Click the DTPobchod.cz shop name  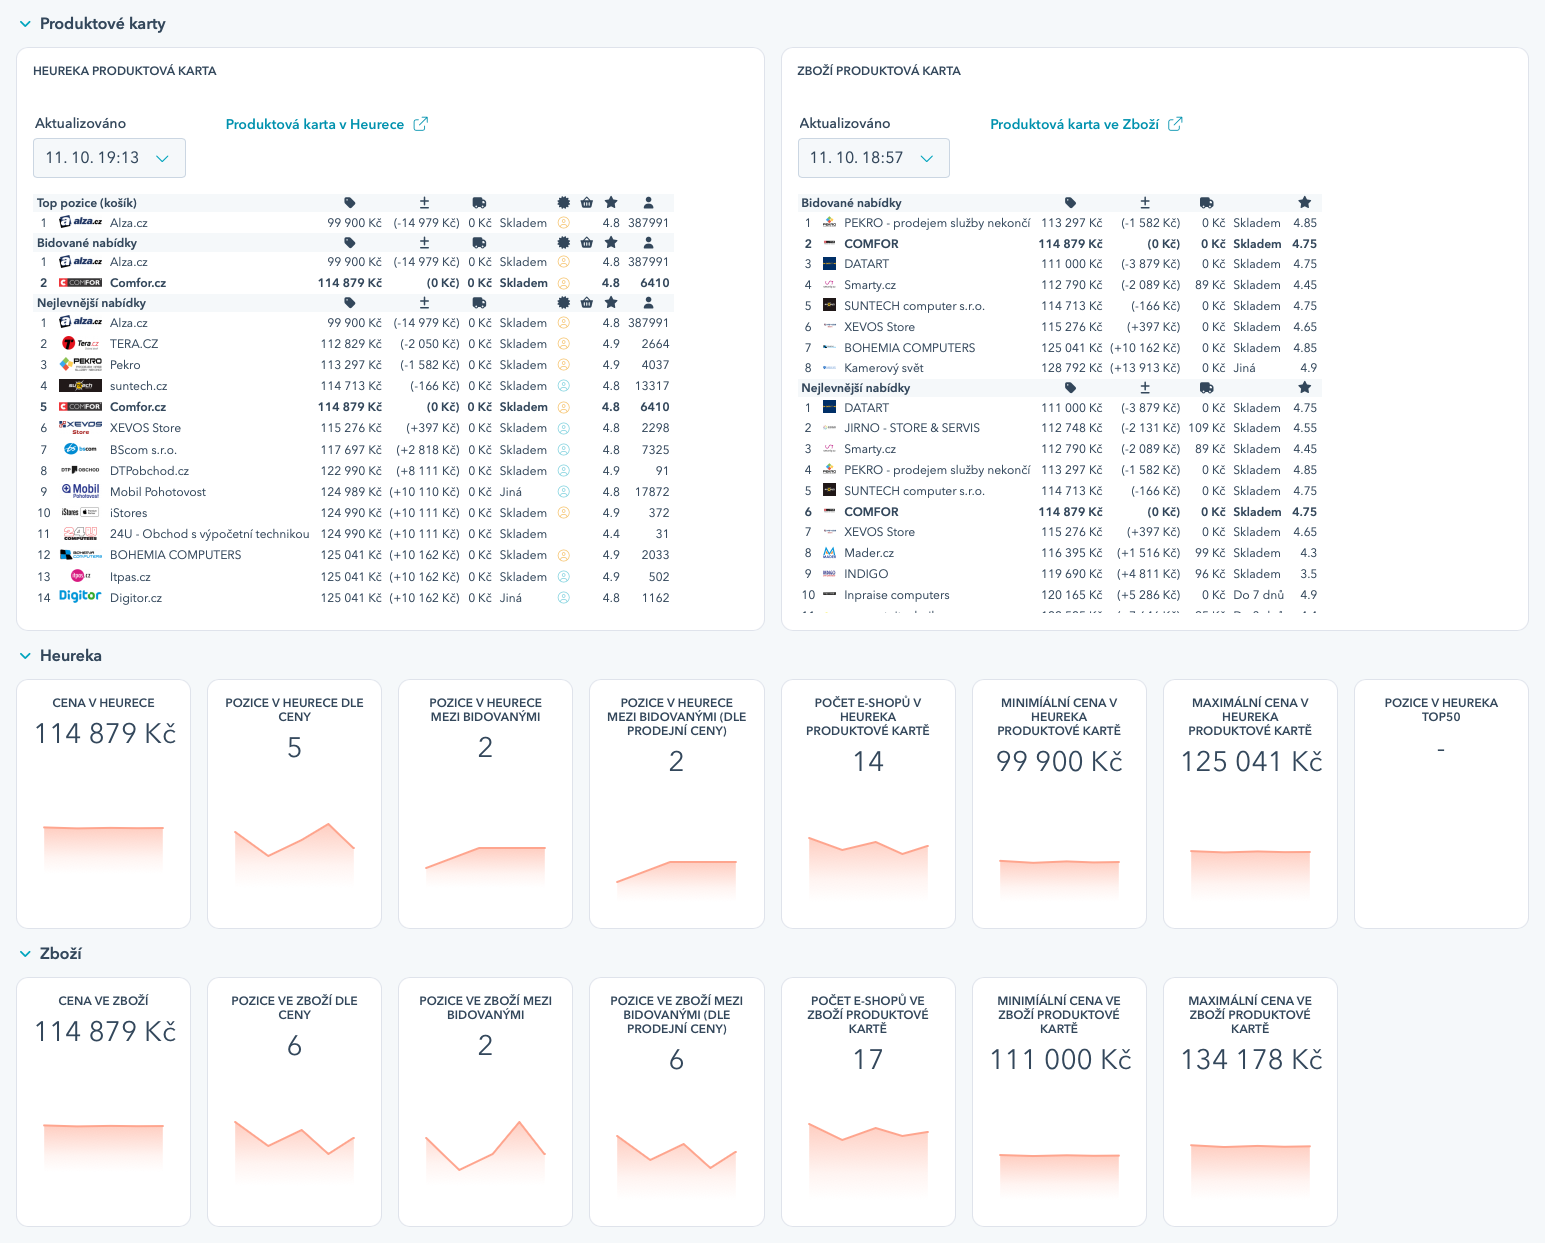[149, 471]
